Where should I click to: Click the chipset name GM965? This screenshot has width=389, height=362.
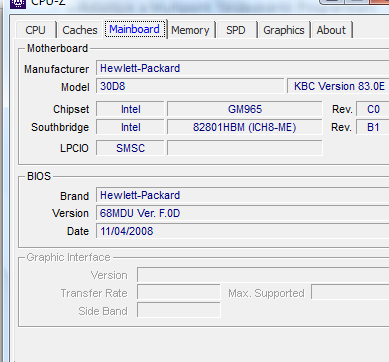[245, 109]
